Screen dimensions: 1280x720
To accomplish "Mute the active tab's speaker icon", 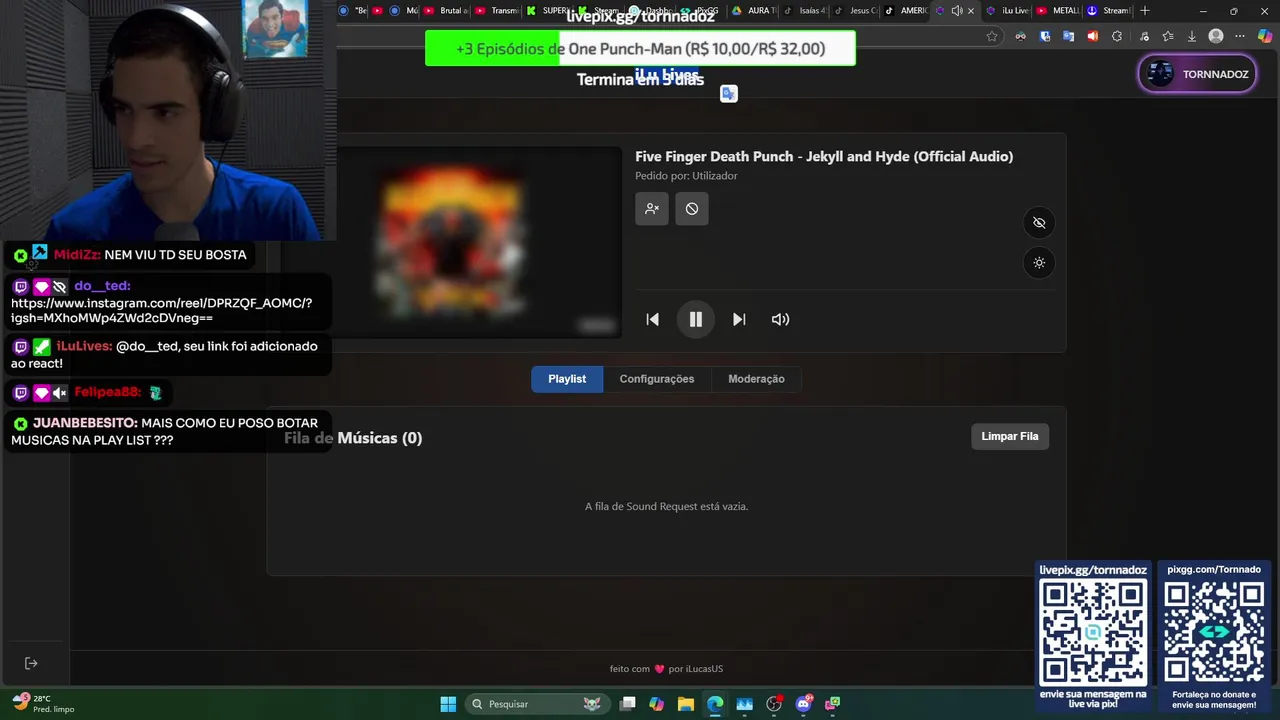I will point(956,11).
